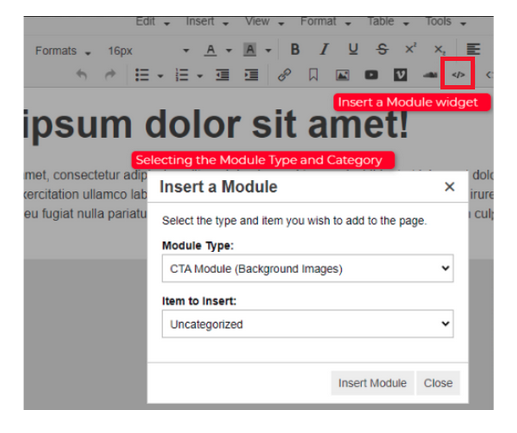Open the Module Type dropdown
Viewport: 517px width, 433px height.
[x=308, y=268]
